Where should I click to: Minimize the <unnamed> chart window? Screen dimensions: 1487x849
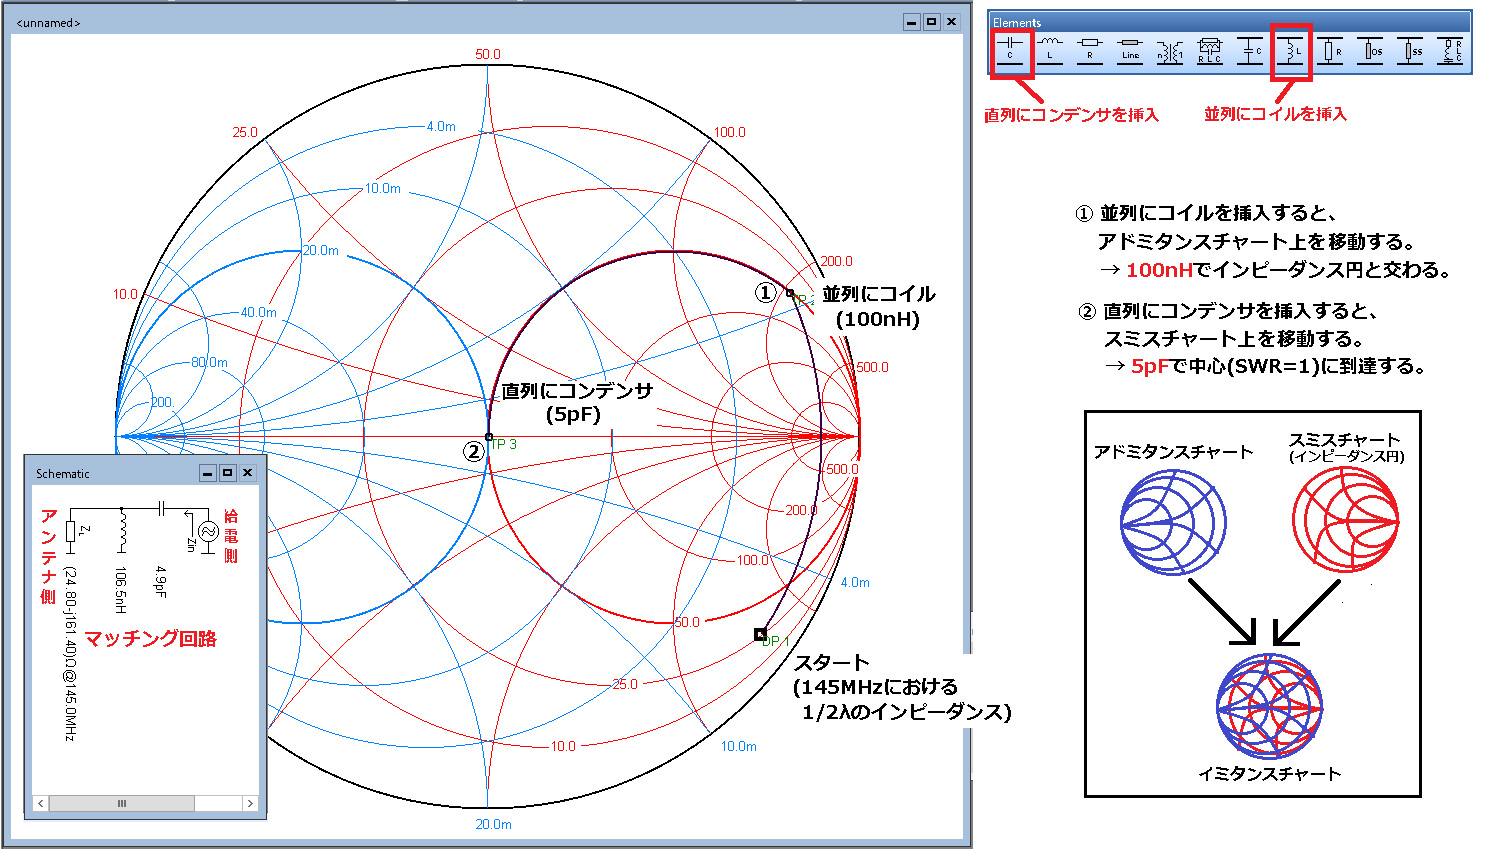pyautogui.click(x=912, y=21)
